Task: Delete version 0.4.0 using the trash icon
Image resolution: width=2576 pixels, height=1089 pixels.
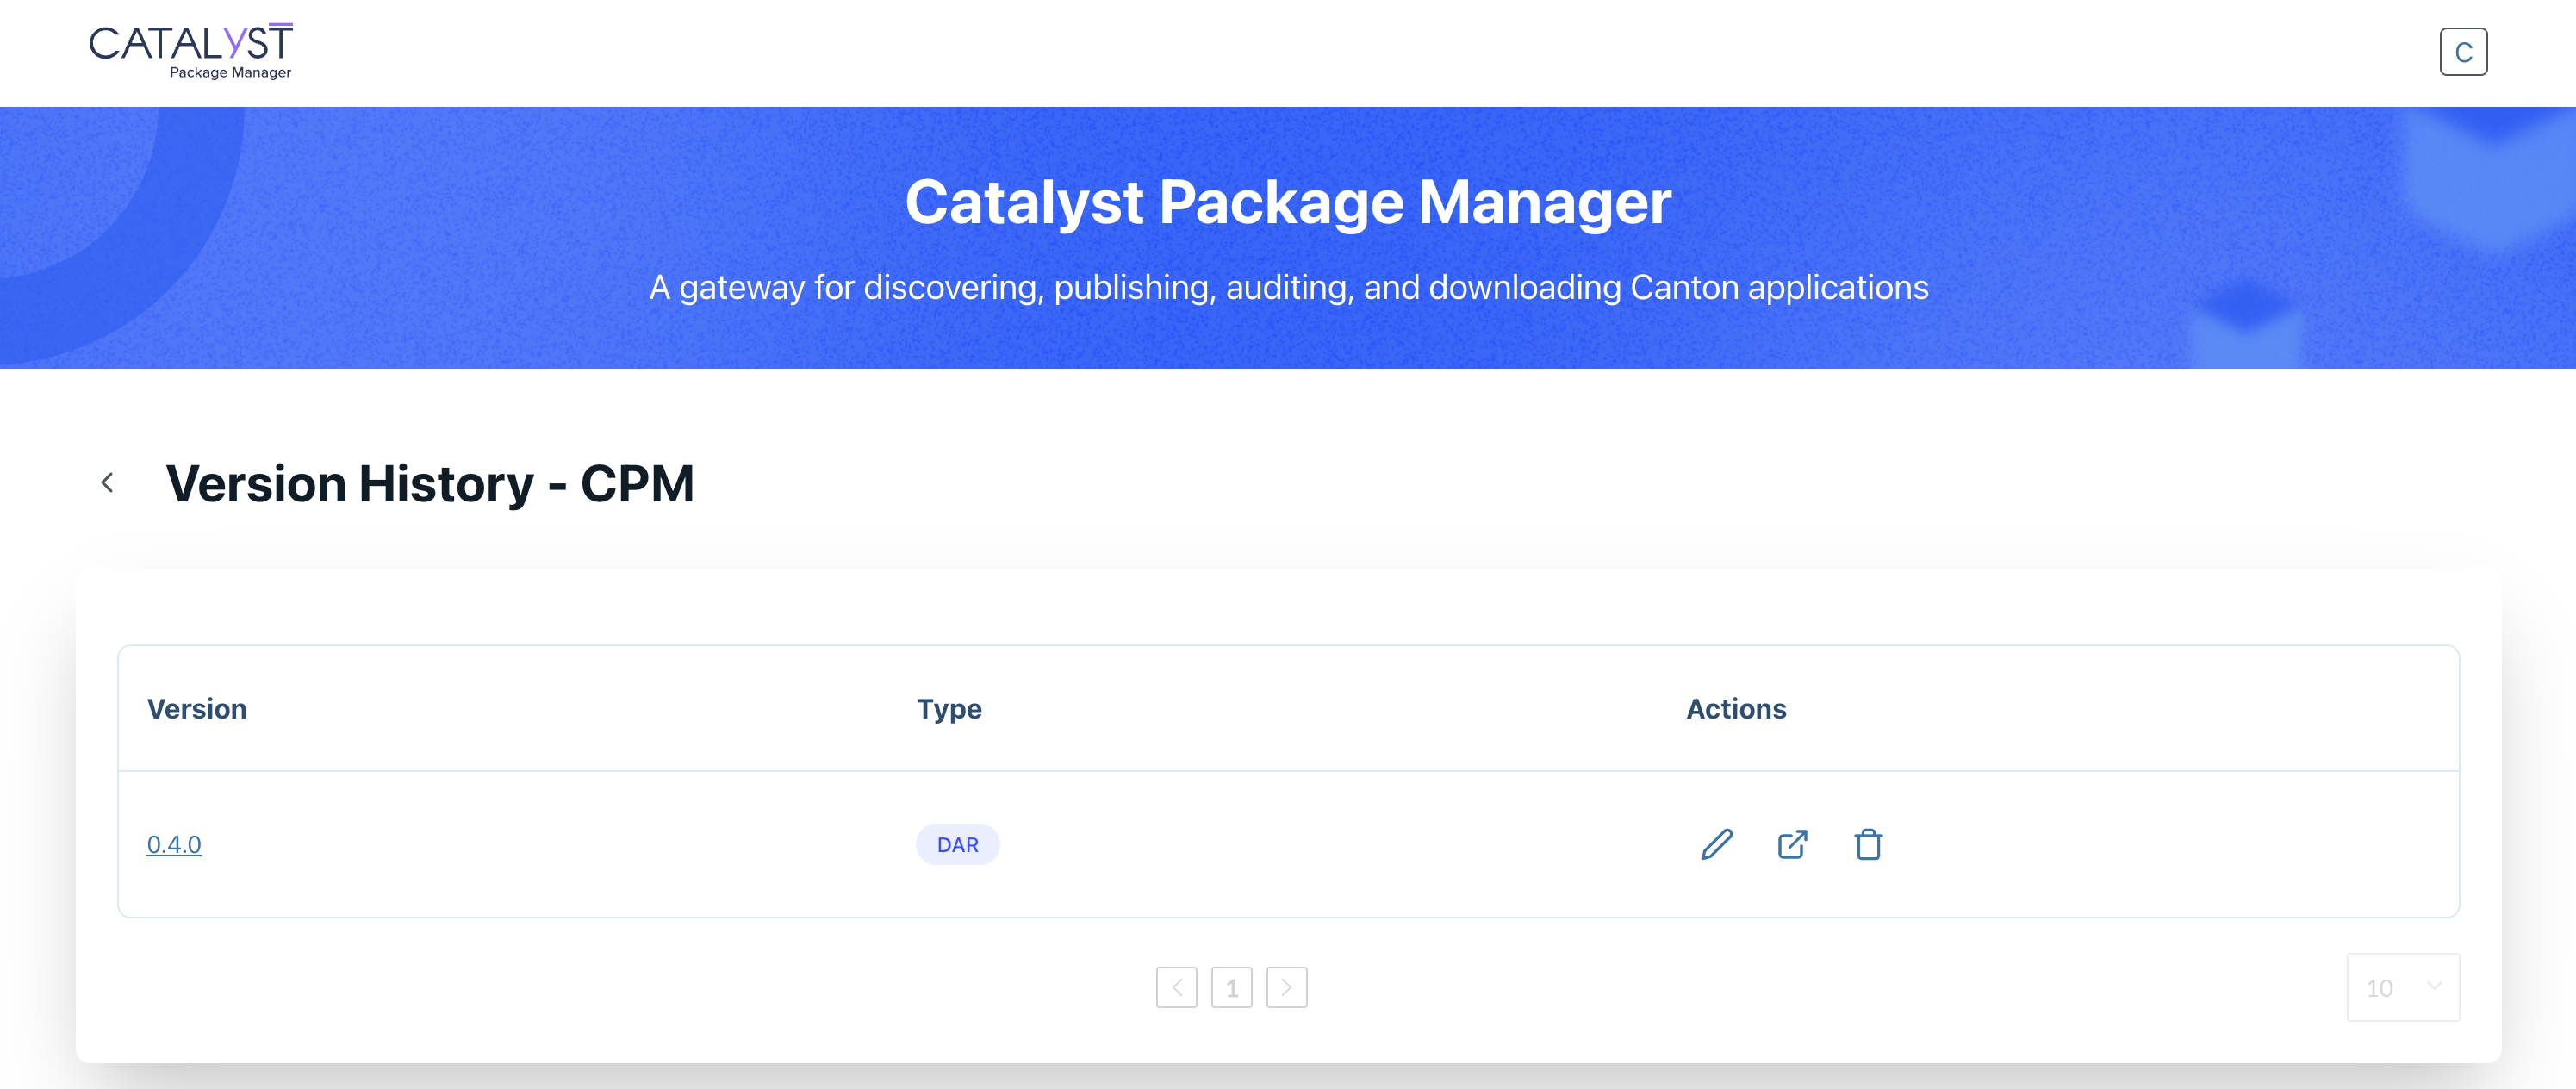Action: tap(1868, 844)
